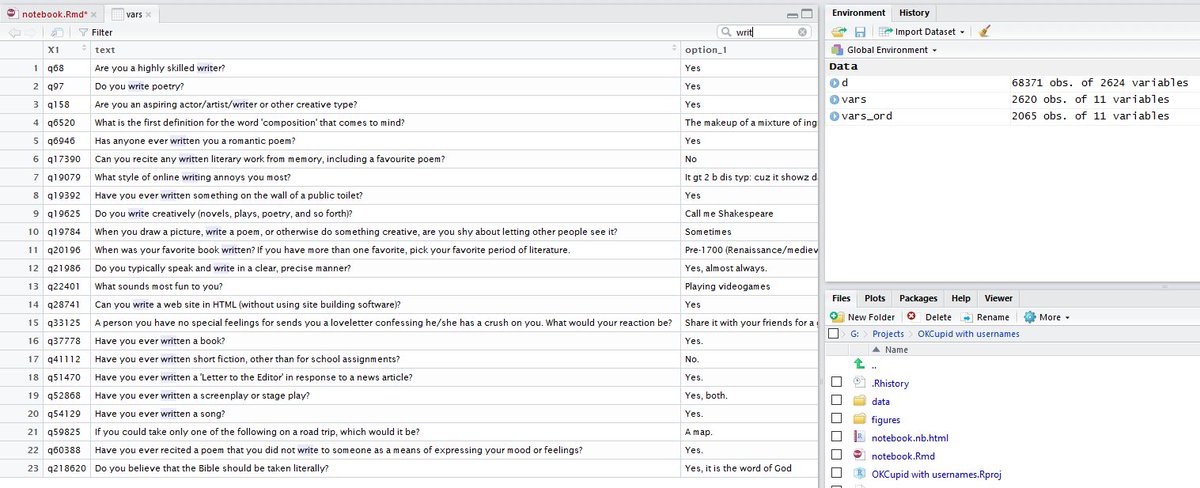The image size is (1200, 488).
Task: Go to G: in the breadcrumb path
Action: (x=854, y=333)
